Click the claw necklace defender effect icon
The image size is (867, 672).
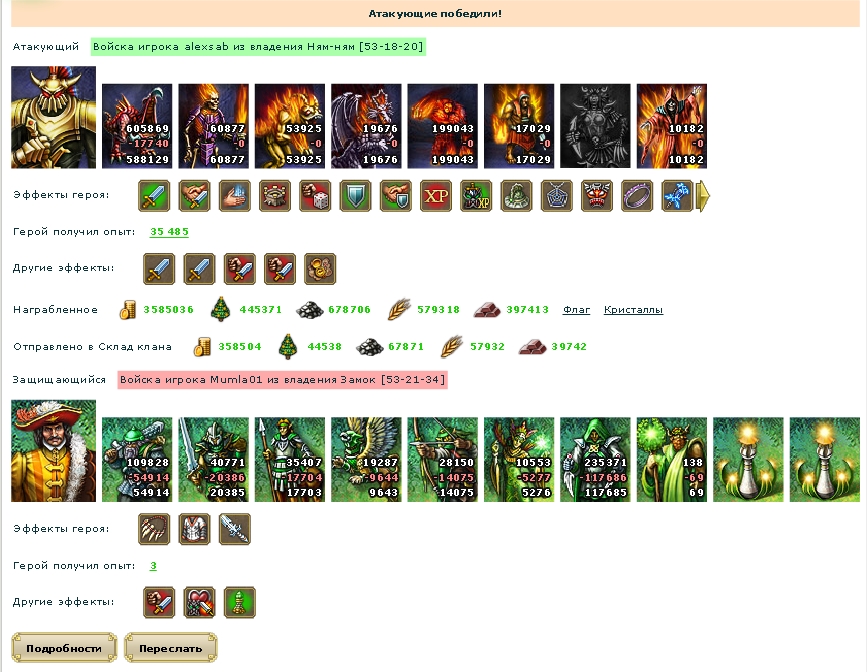(154, 529)
